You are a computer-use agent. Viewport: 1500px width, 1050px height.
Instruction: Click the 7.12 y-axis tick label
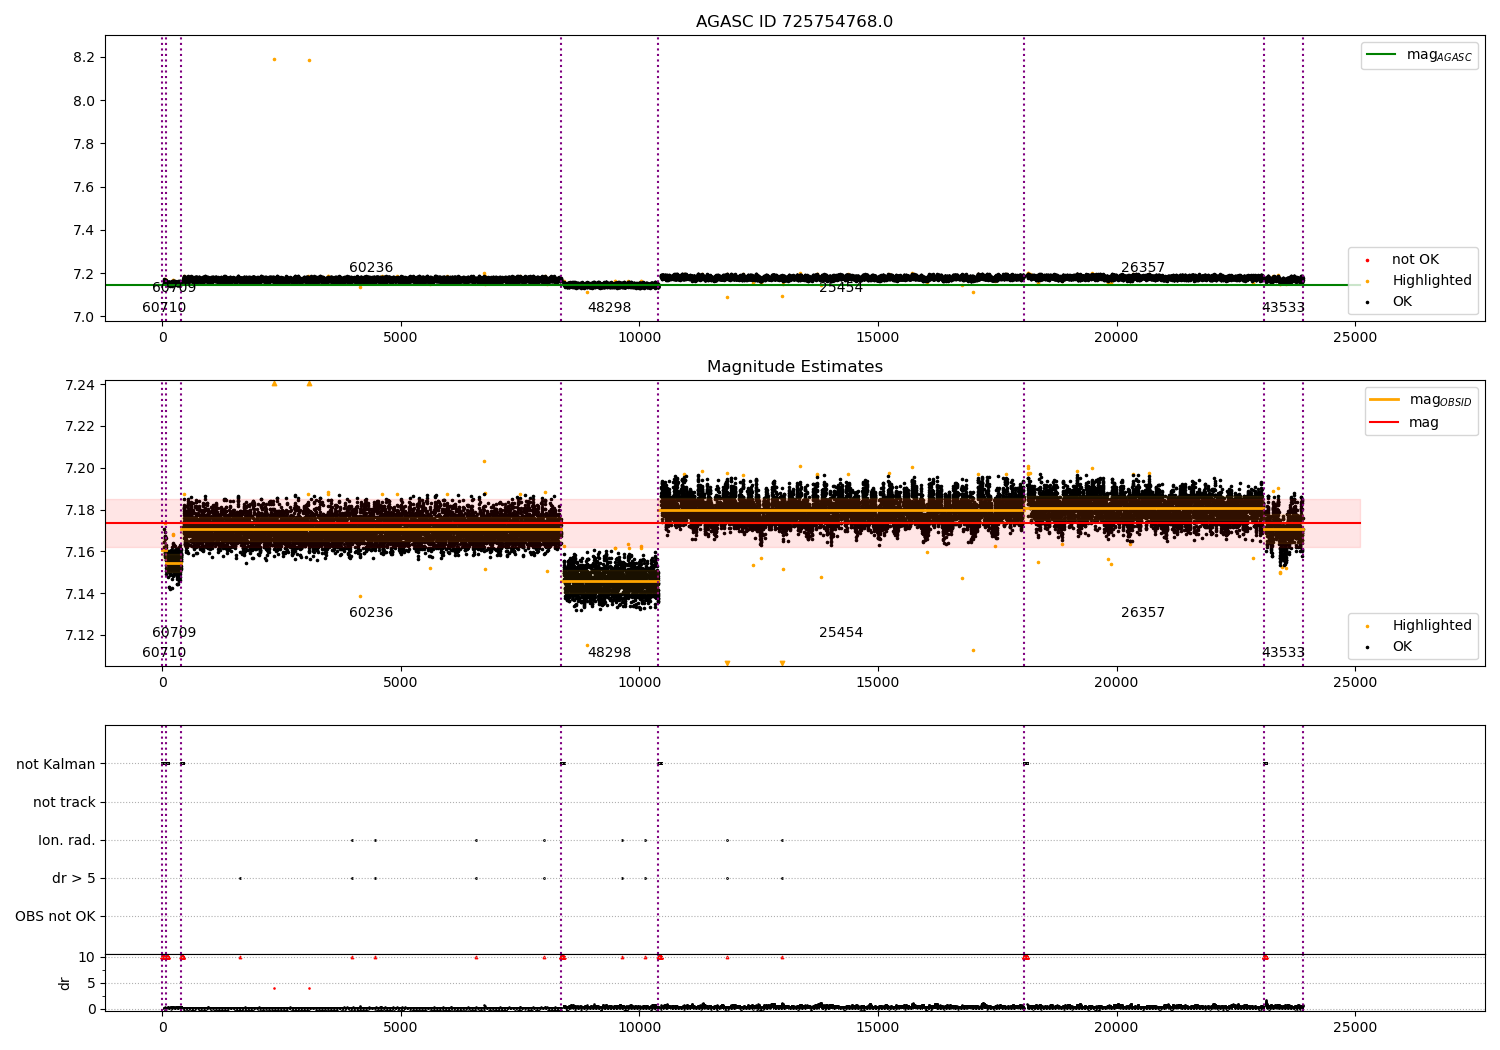pos(80,635)
